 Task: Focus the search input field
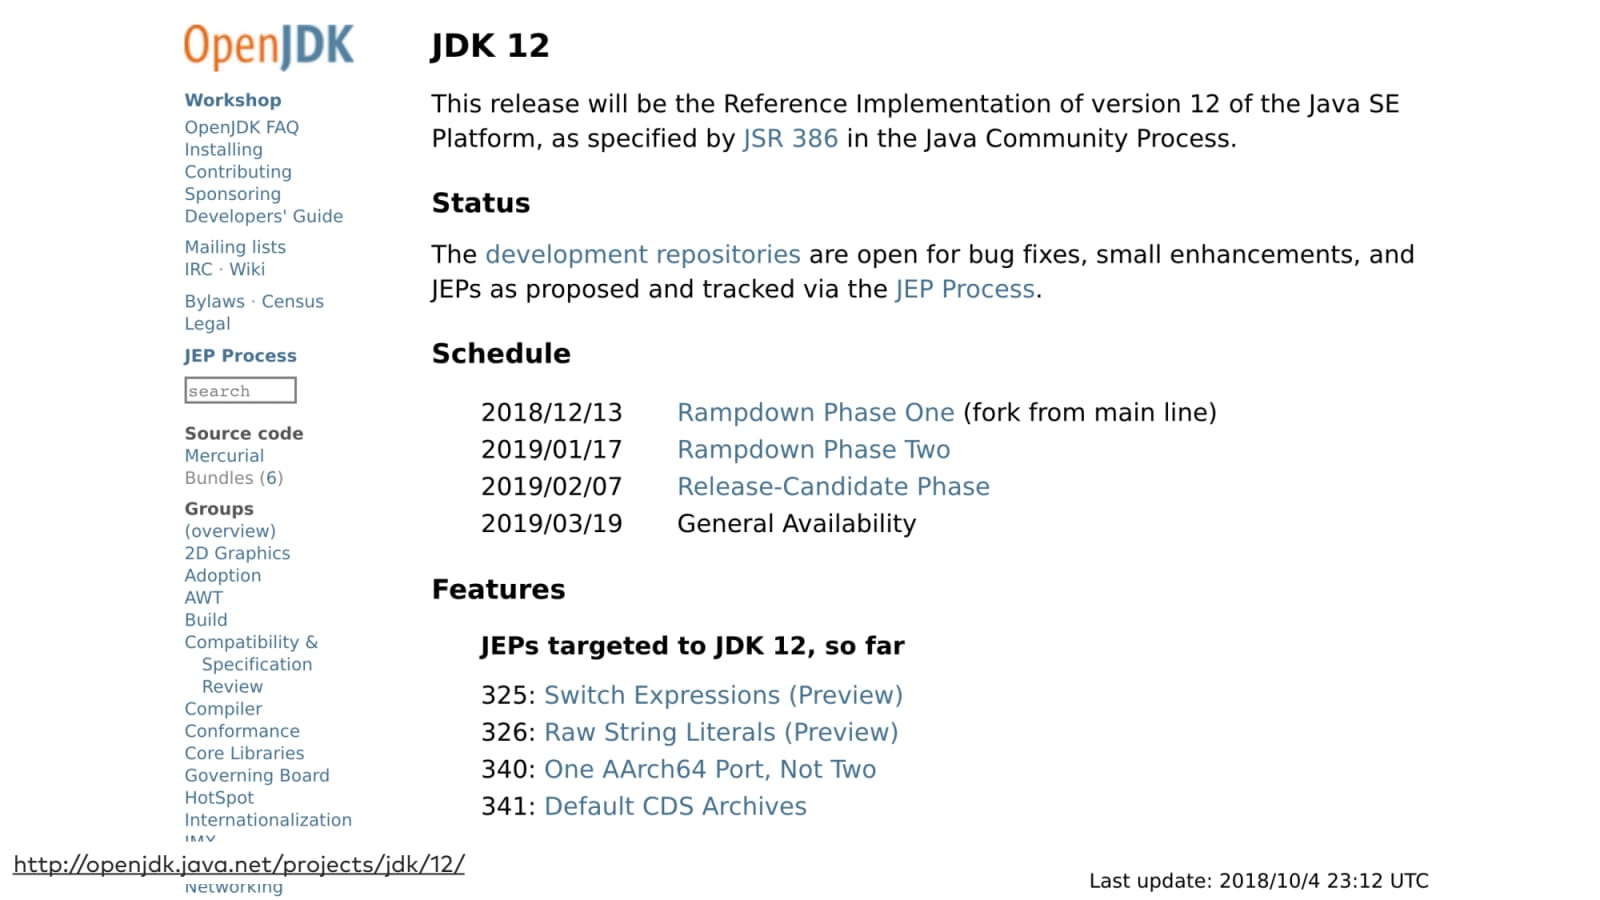click(x=240, y=390)
